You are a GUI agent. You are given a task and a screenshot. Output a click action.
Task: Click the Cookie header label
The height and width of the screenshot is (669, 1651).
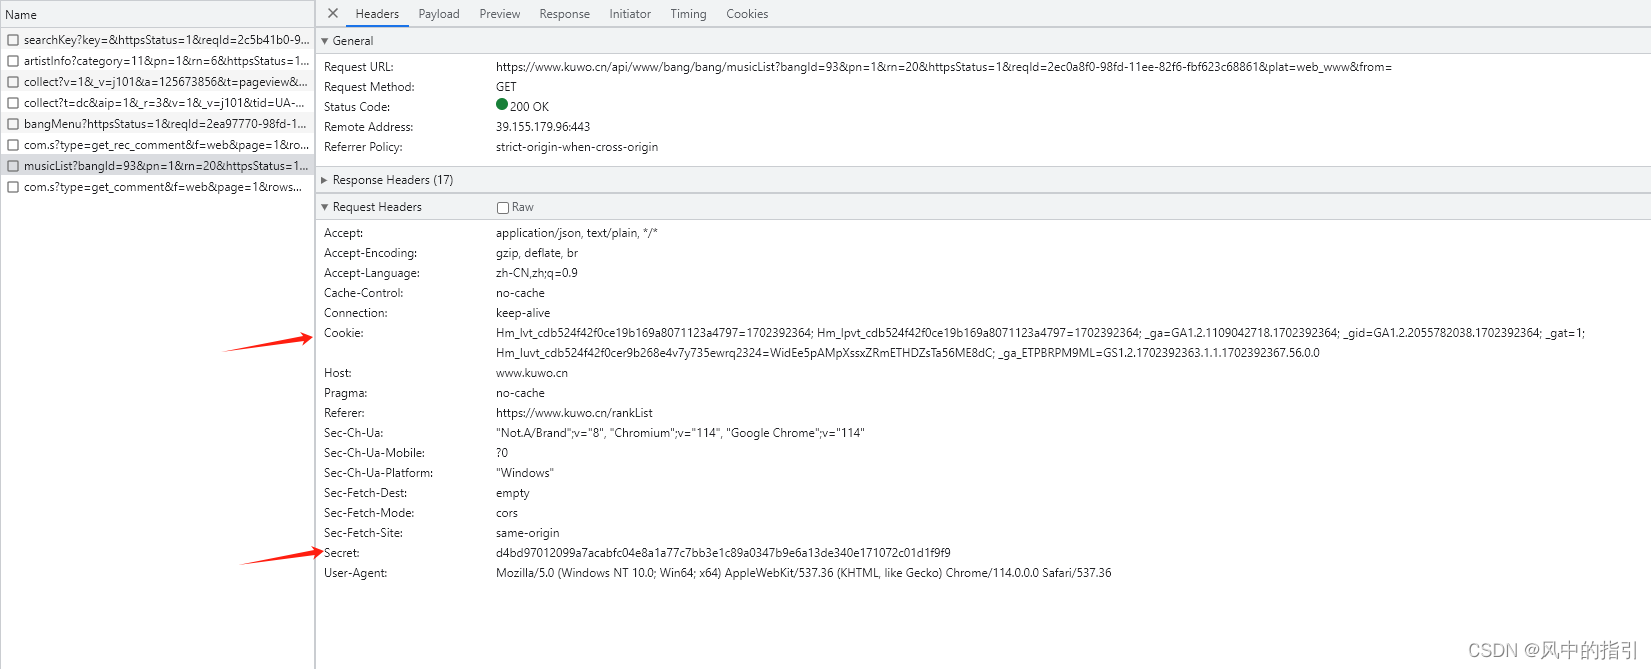pos(344,333)
